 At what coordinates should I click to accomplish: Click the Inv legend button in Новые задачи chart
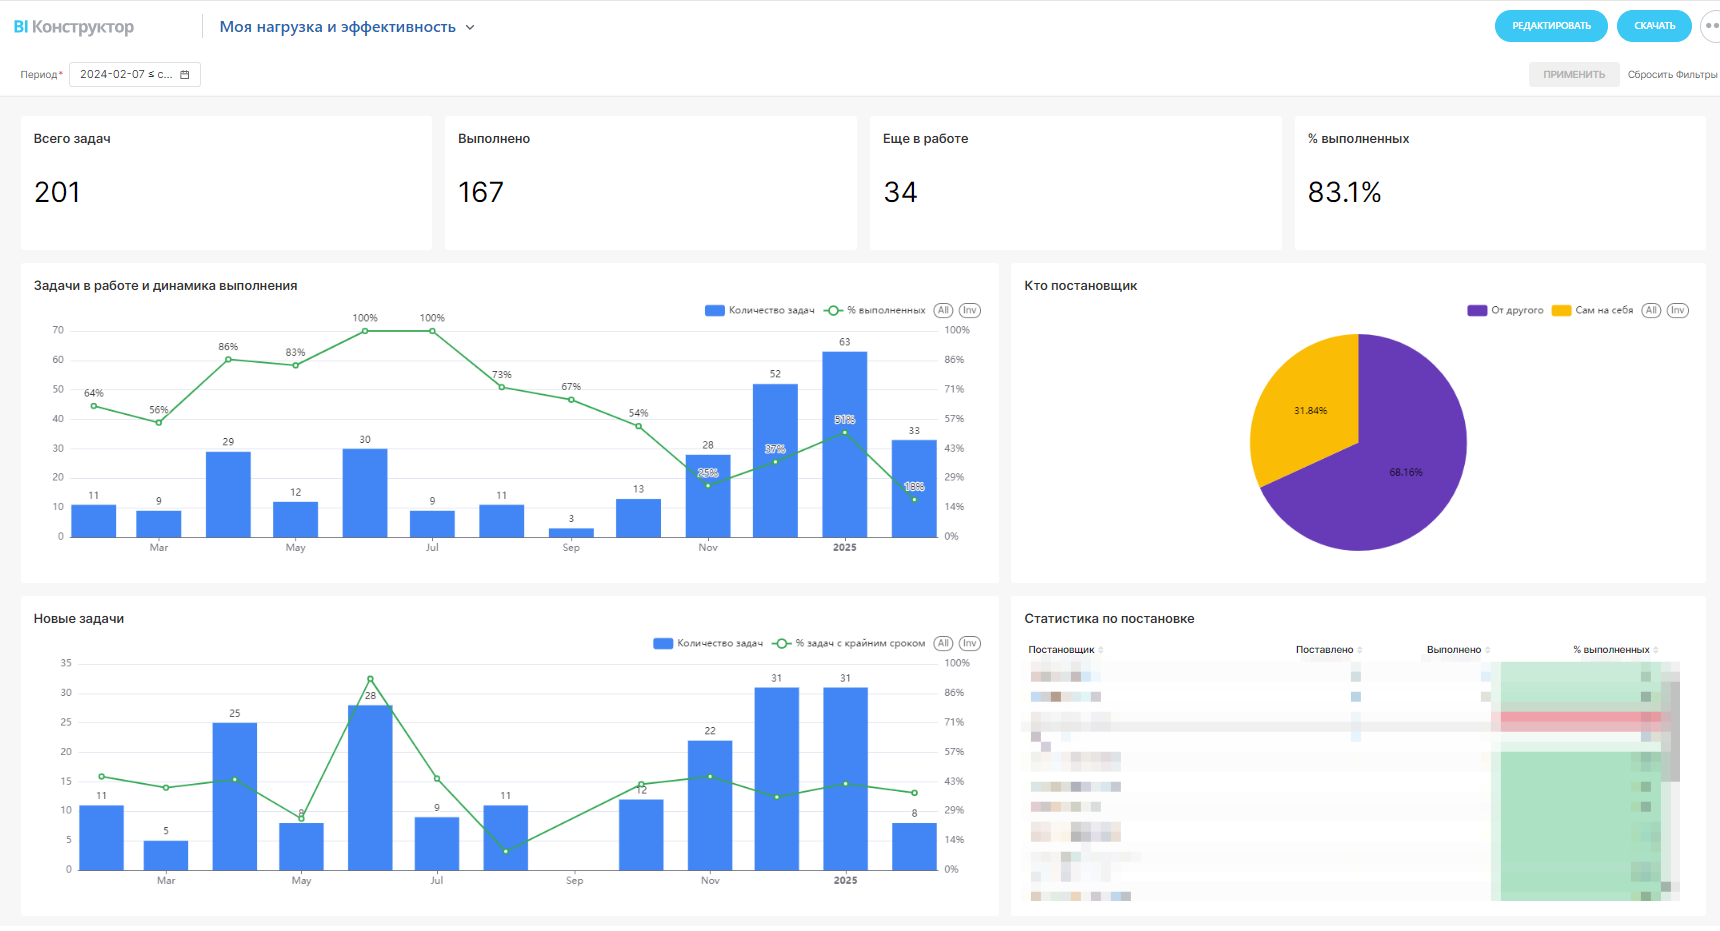pyautogui.click(x=969, y=643)
